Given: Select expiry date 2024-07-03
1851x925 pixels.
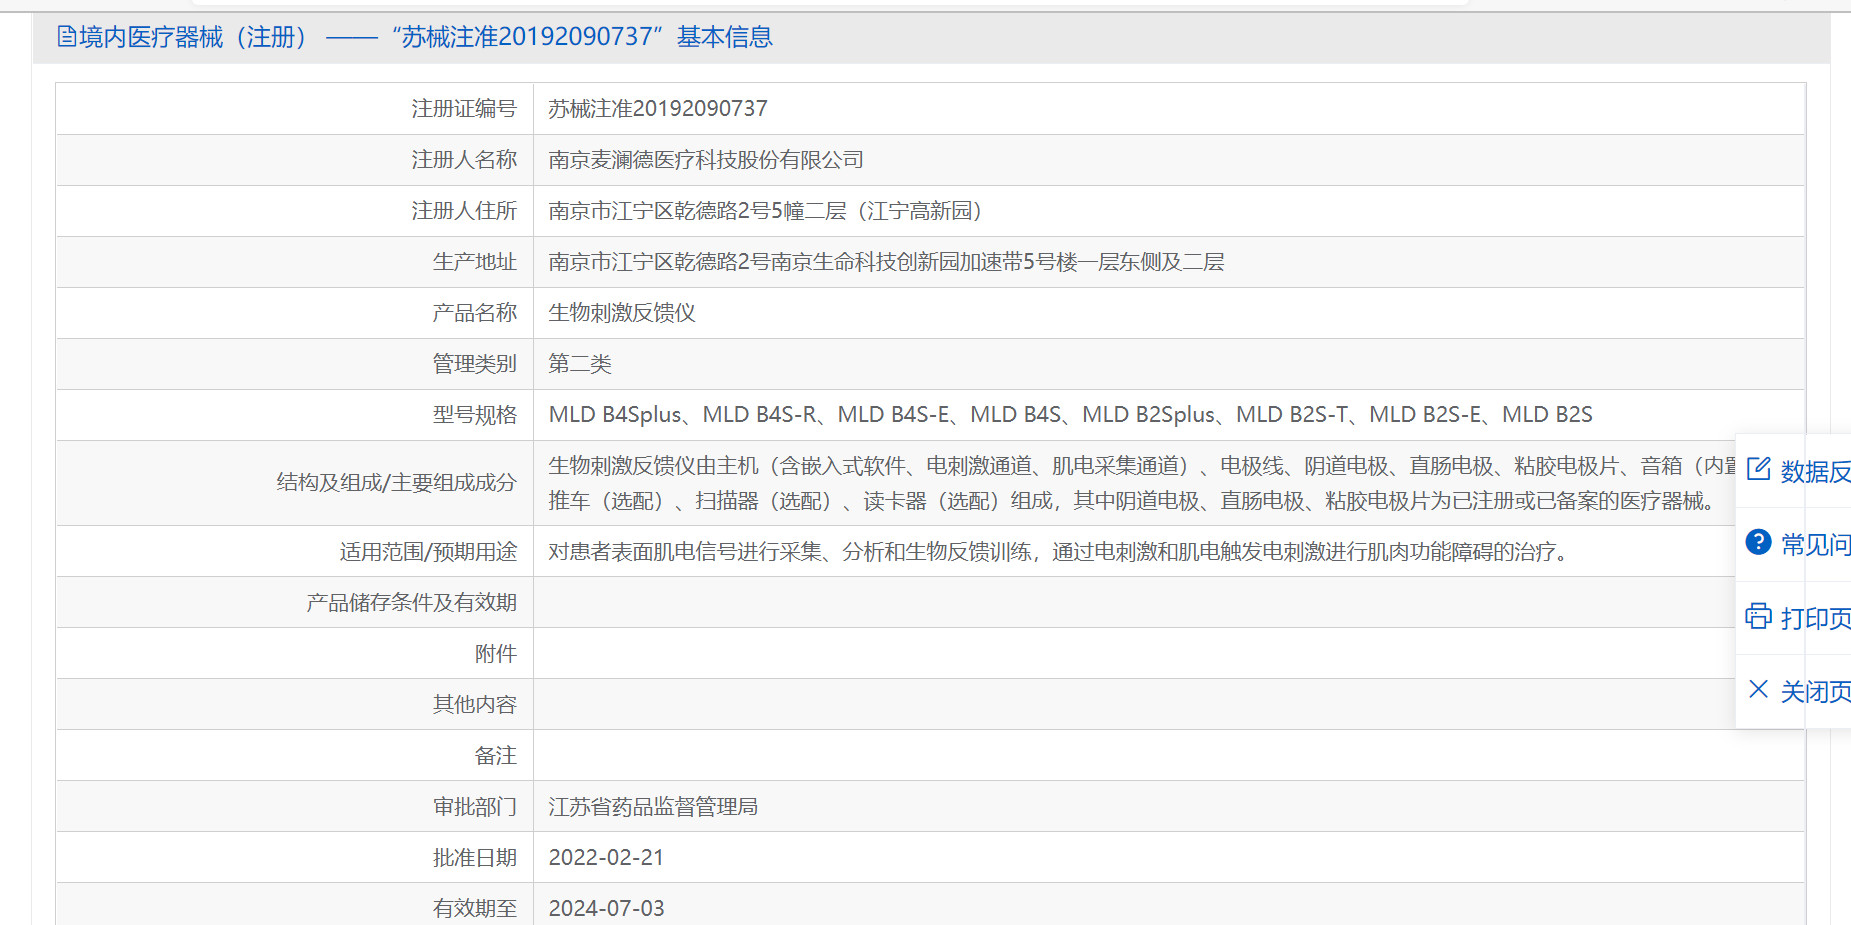Looking at the screenshot, I should (x=606, y=908).
